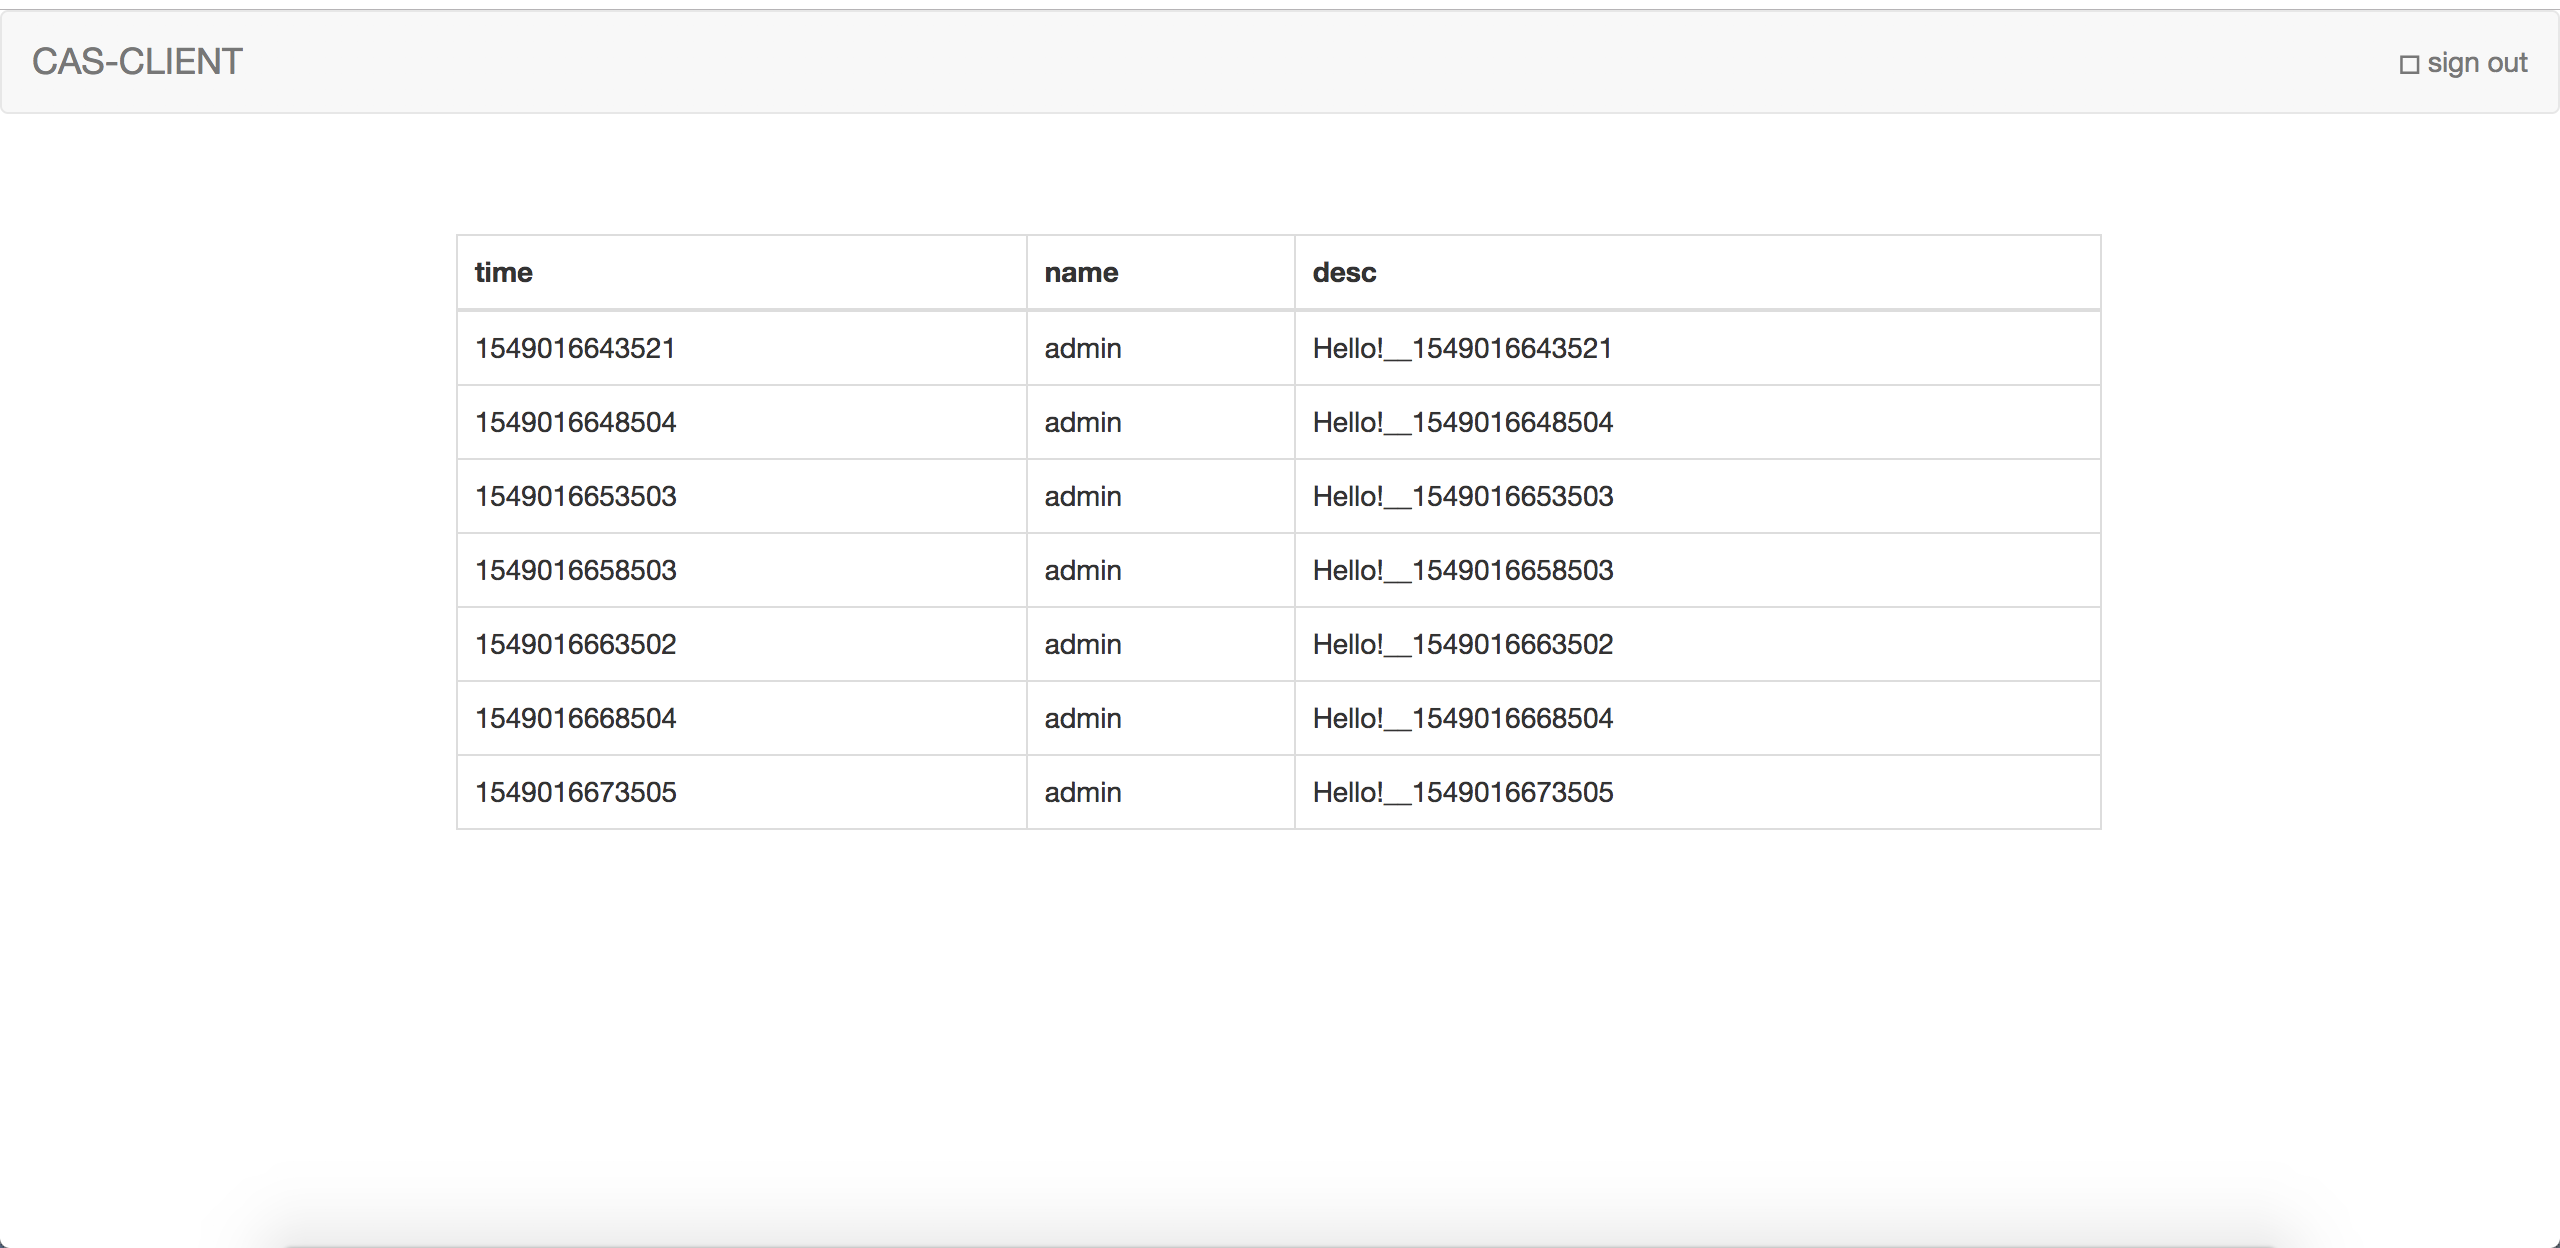Click Hello!__1549016673505 description cell
This screenshot has width=2560, height=1248.
(1462, 792)
